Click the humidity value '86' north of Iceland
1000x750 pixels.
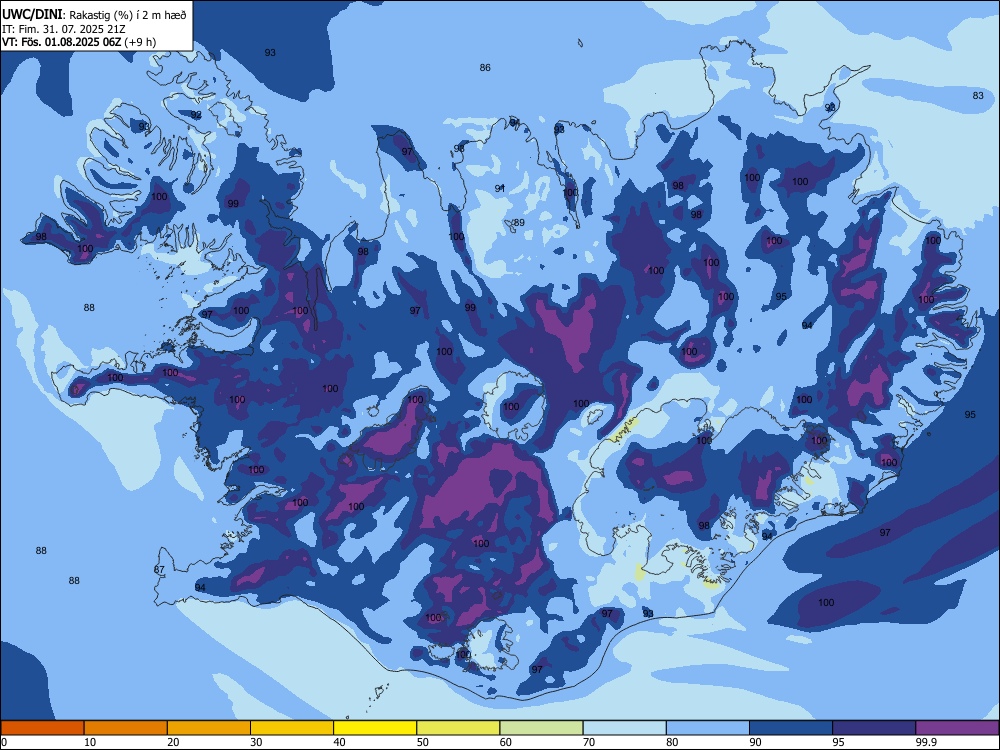coord(485,68)
